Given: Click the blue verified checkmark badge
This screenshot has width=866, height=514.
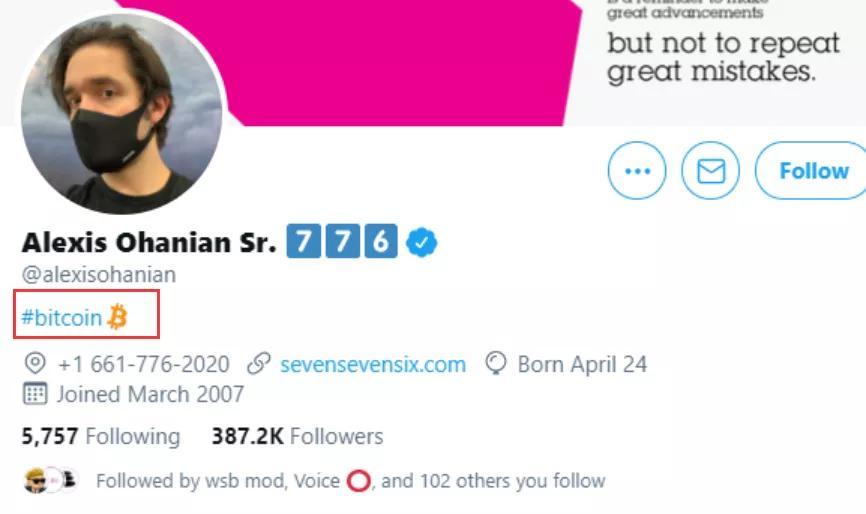Looking at the screenshot, I should click(422, 242).
